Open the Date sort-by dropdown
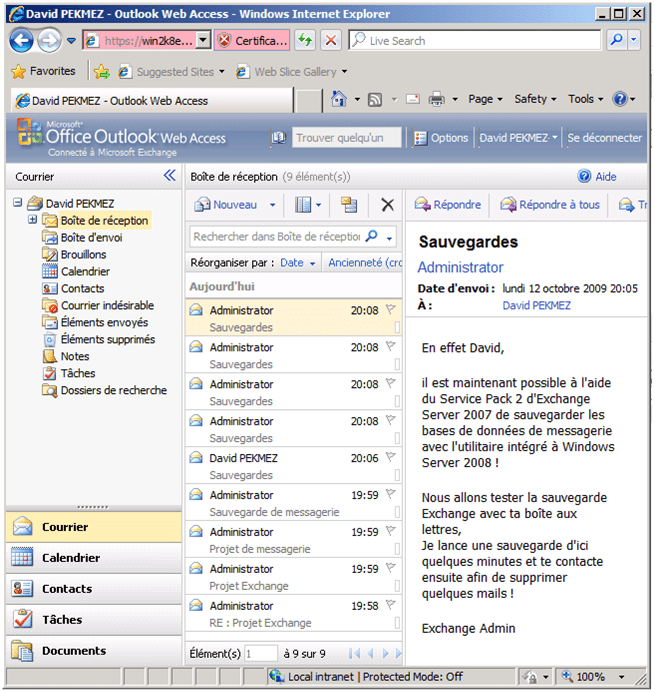 coord(298,263)
